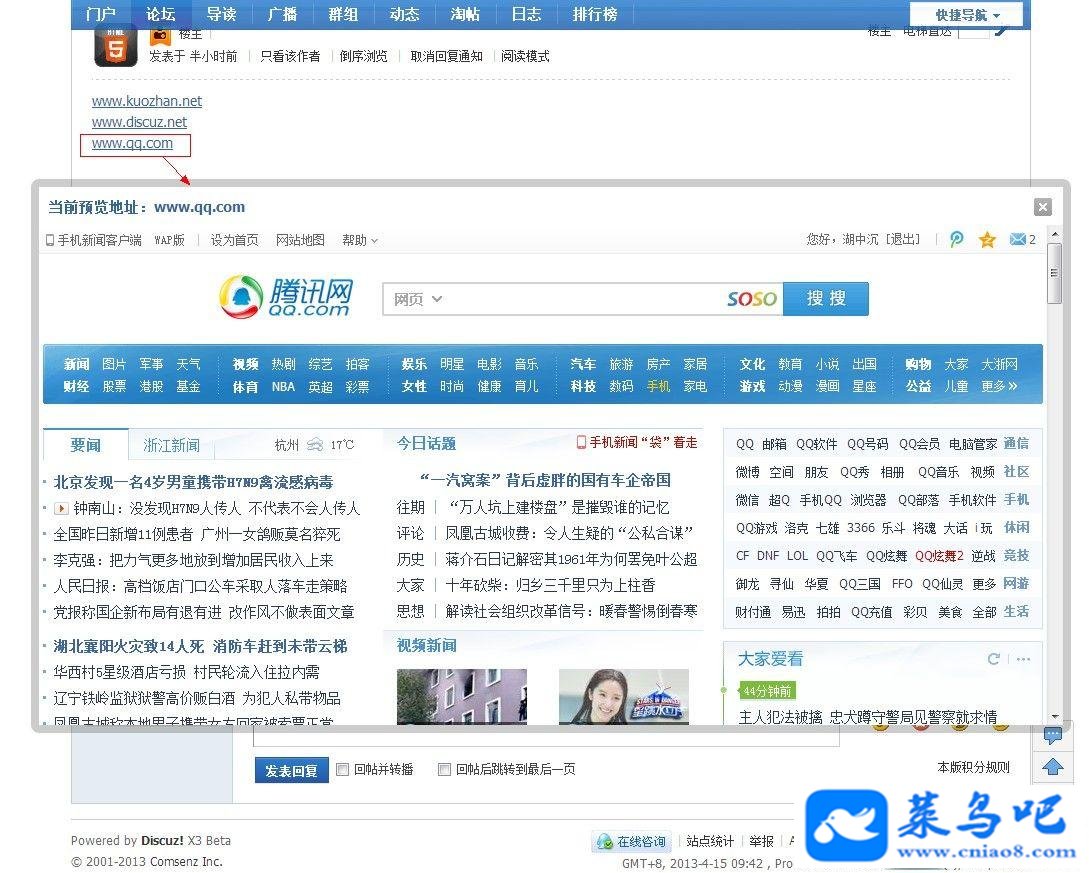The height and width of the screenshot is (873, 1089).
Task: Click the 本版积分规则 link
Action: coord(973,767)
